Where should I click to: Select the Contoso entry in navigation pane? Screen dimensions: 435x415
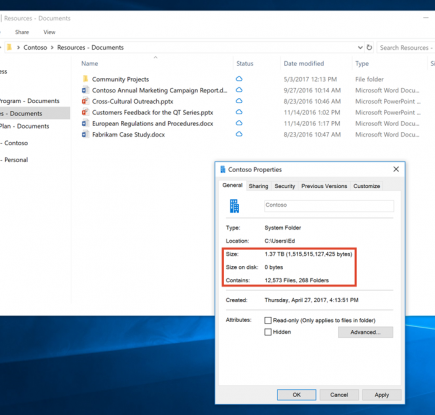15,143
